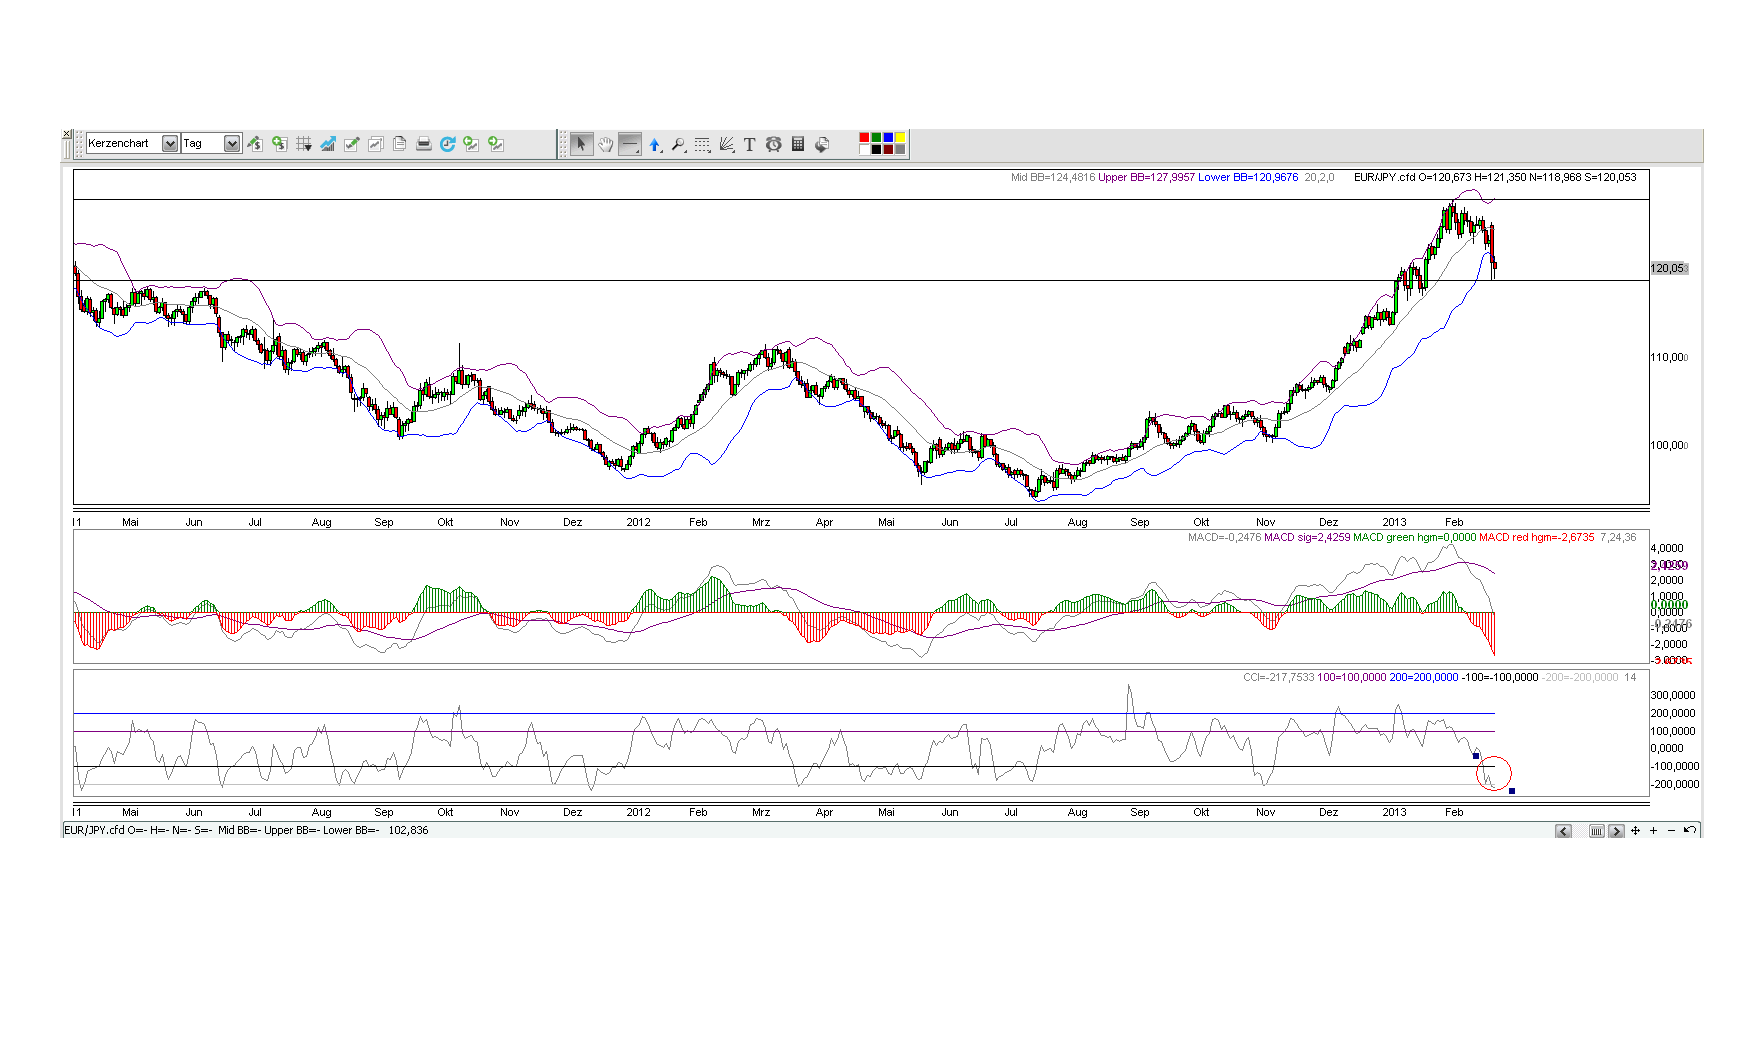Click the Mid BB=124,4816 legend text
This screenshot has height=1043, width=1764.
pyautogui.click(x=1053, y=178)
